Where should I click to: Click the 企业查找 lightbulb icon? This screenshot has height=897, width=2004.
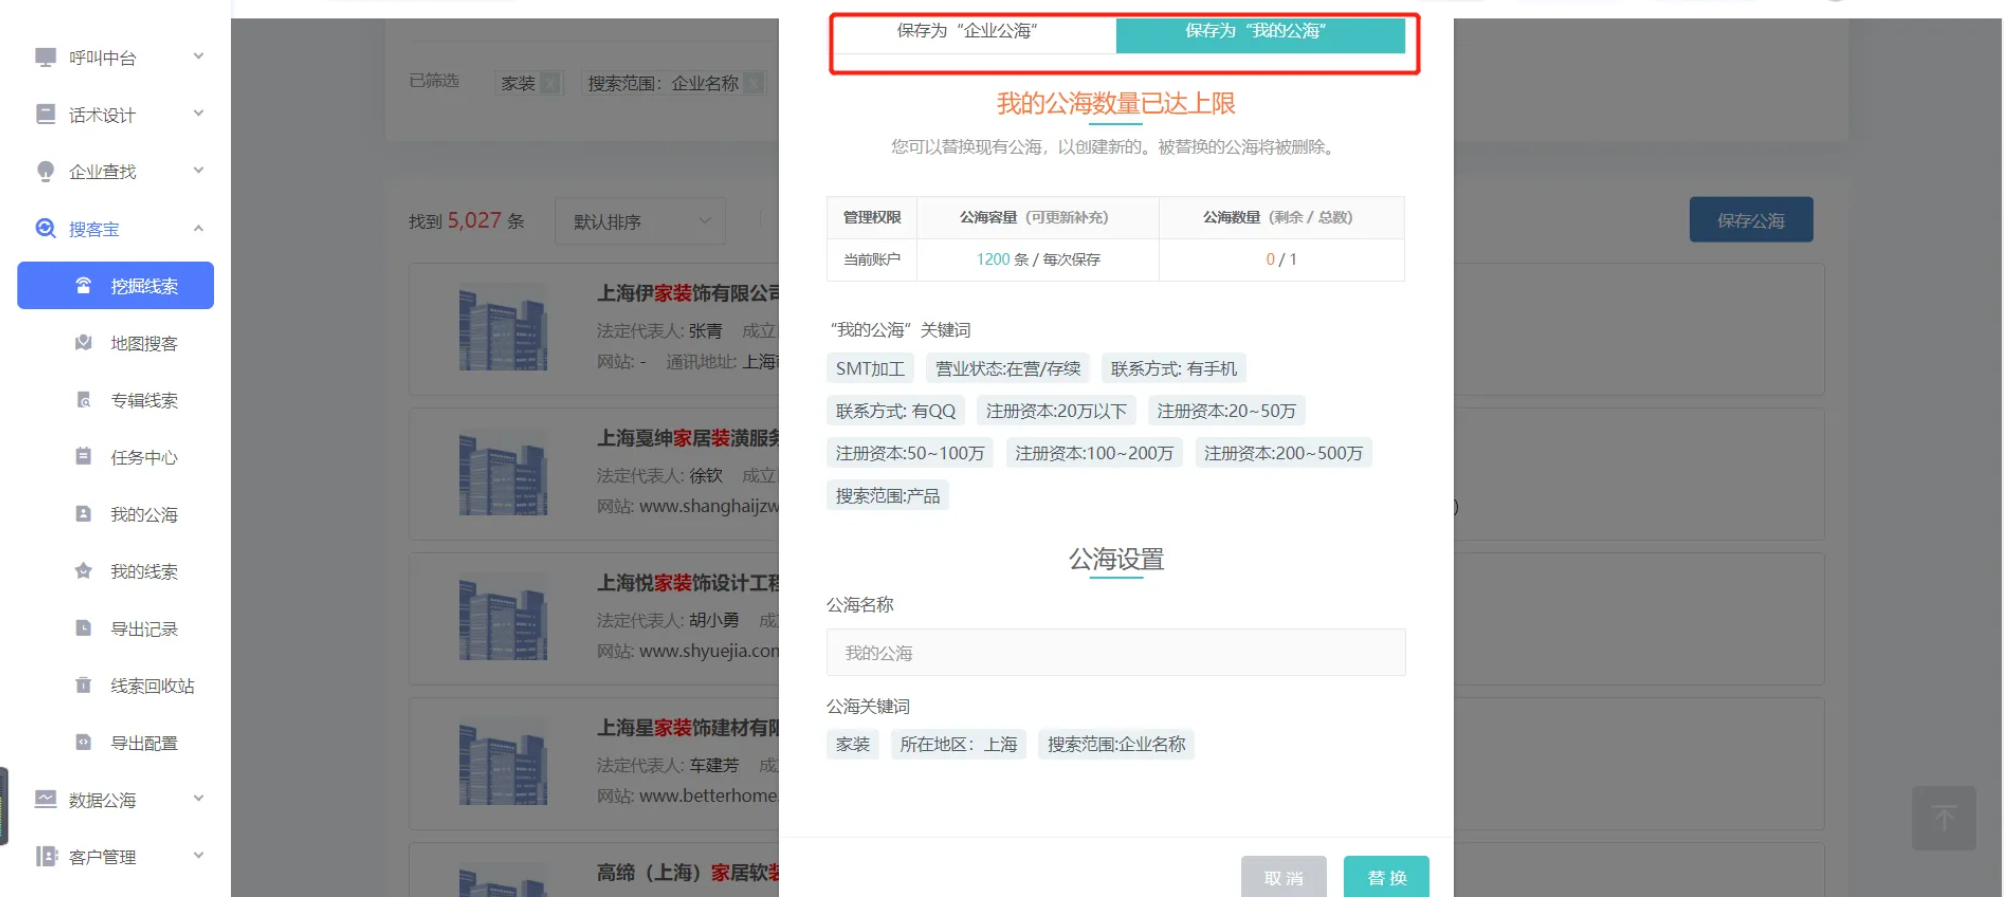tap(45, 171)
